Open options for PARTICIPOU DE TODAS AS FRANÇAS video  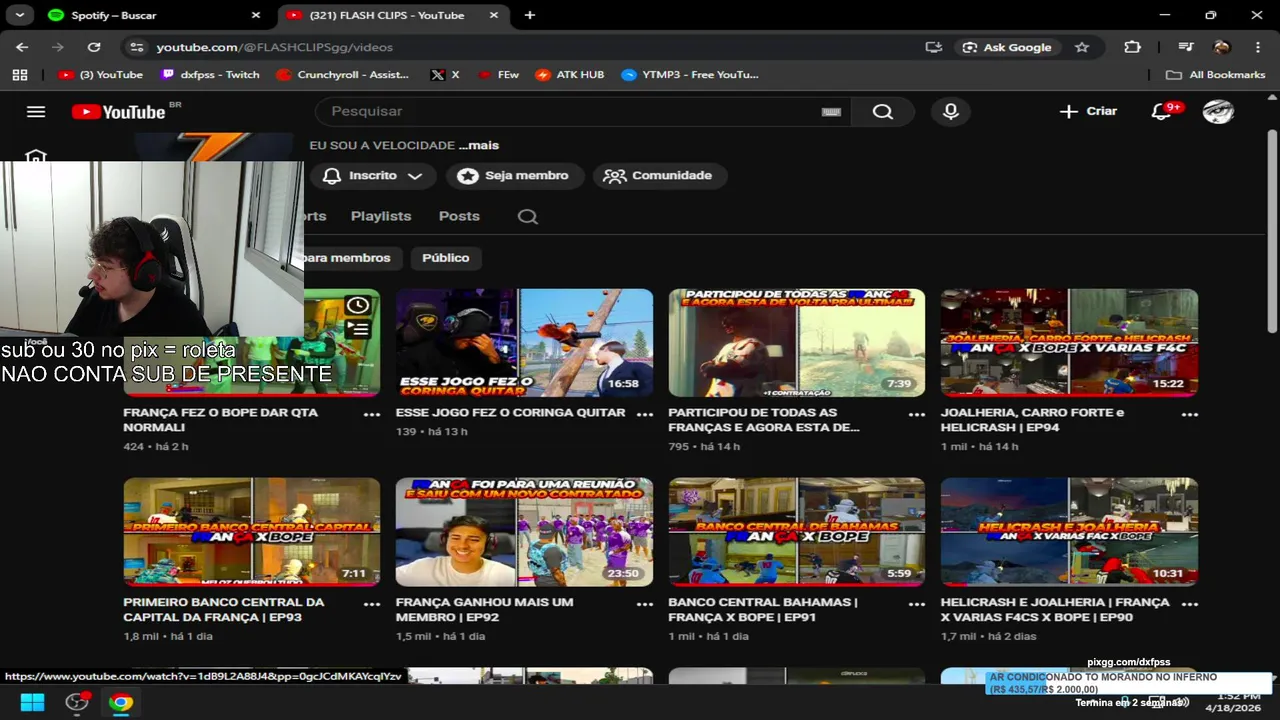[x=917, y=414]
